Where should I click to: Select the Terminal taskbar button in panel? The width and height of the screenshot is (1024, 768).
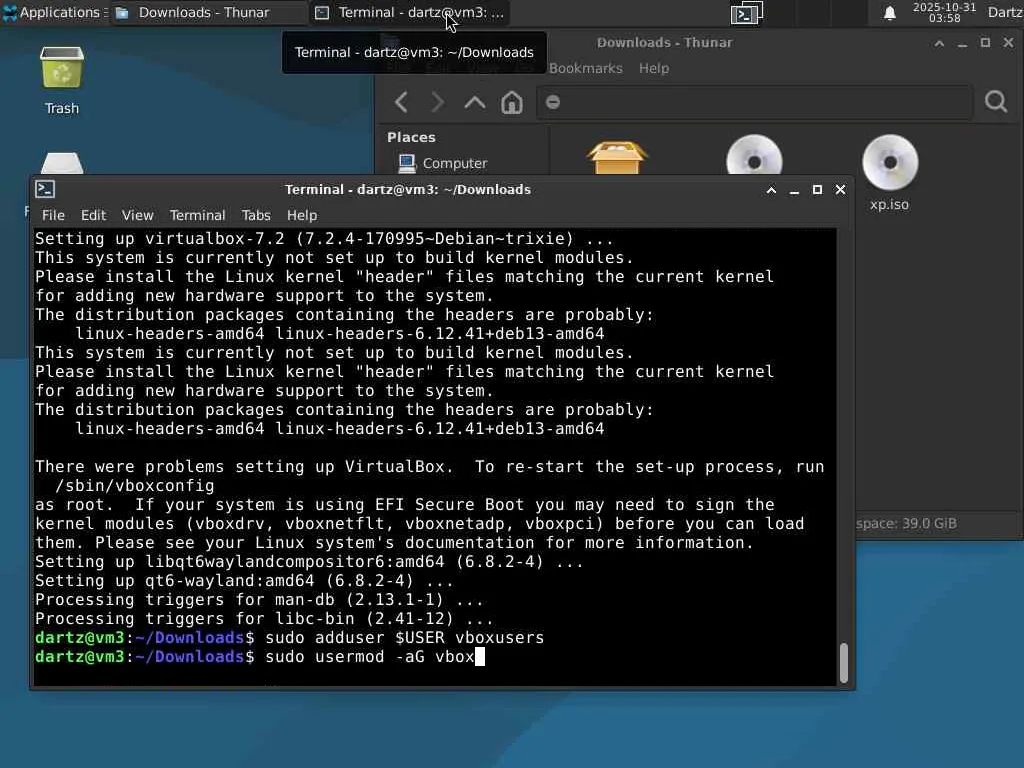point(411,12)
